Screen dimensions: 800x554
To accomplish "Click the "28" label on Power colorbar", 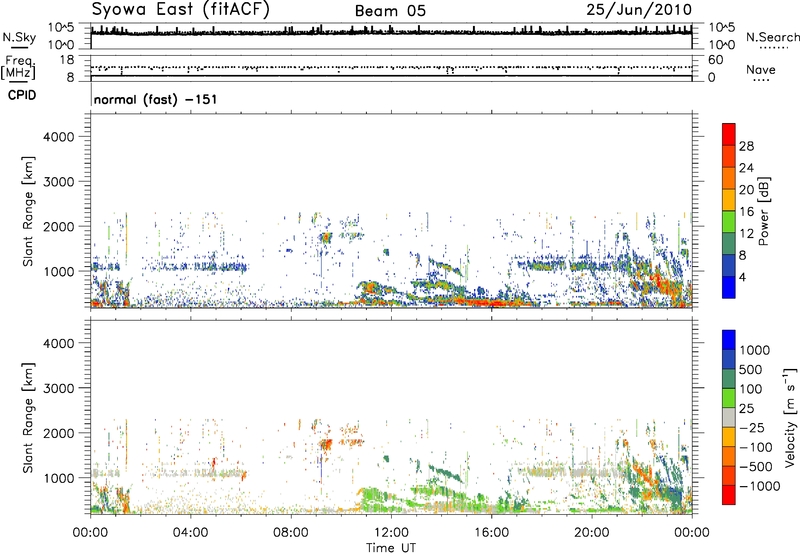I will pos(746,146).
